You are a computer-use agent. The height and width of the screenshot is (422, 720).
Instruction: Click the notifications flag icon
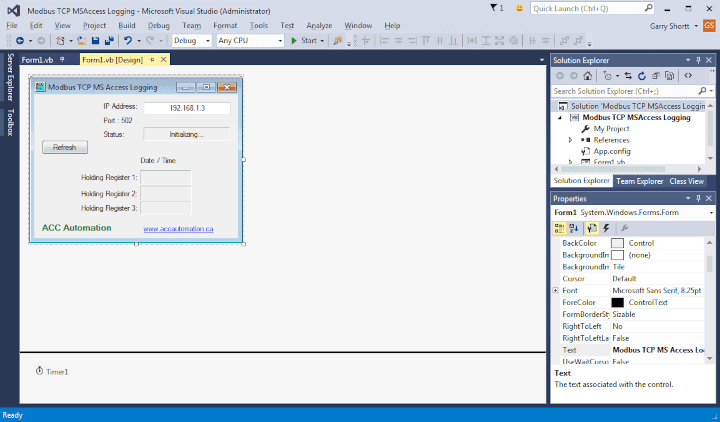494,8
